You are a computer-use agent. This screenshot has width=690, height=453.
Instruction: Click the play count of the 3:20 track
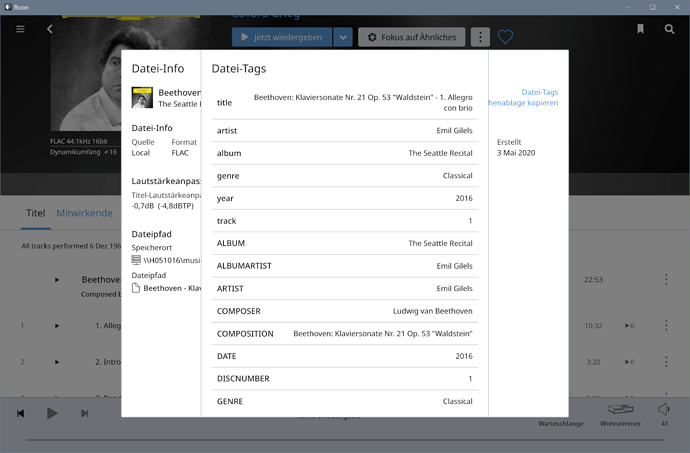629,362
